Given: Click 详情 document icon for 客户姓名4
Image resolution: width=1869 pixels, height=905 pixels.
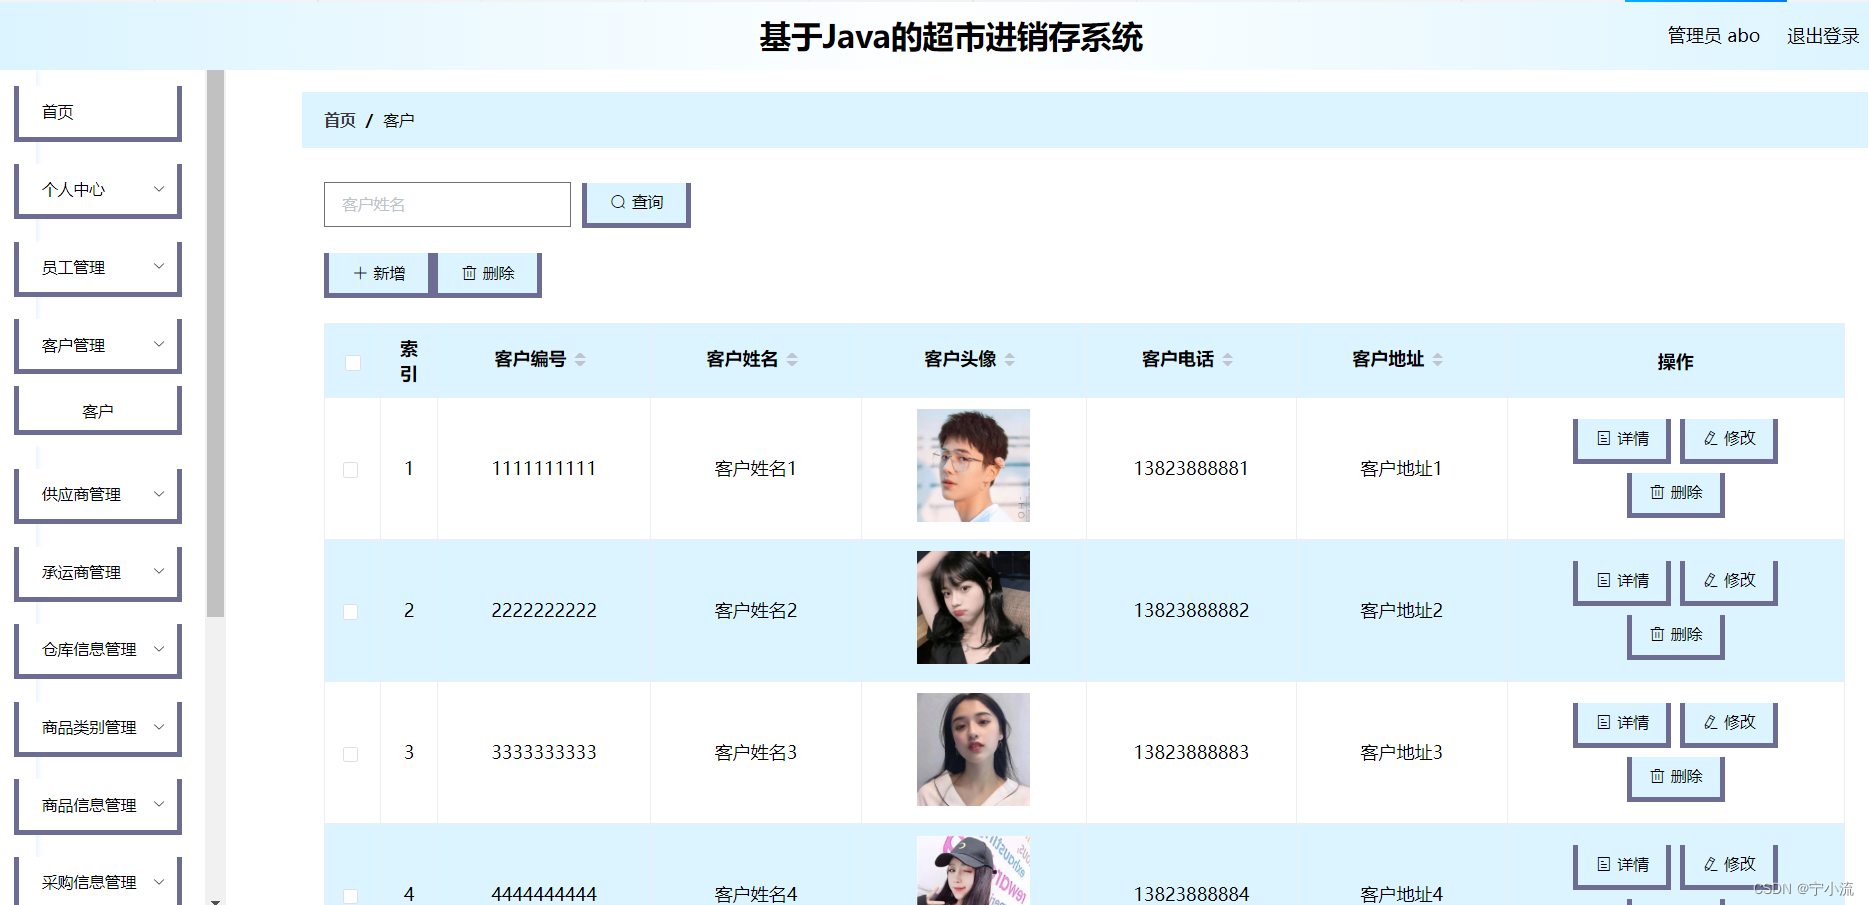Looking at the screenshot, I should tap(1604, 864).
